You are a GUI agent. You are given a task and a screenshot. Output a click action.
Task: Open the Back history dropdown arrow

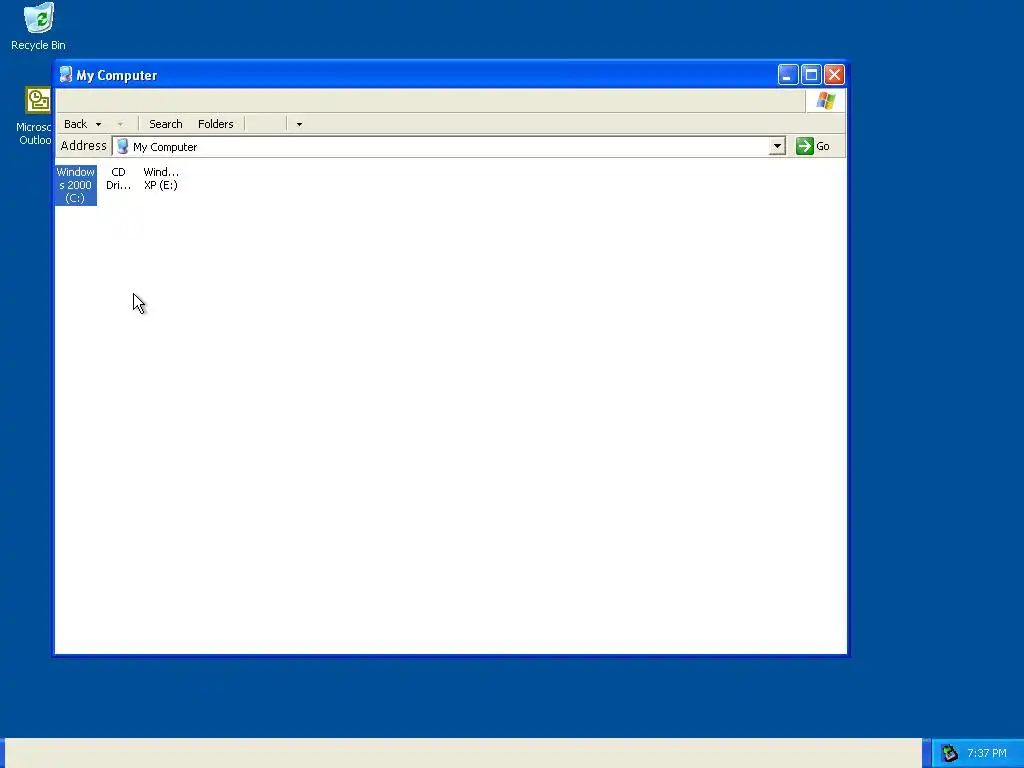99,124
